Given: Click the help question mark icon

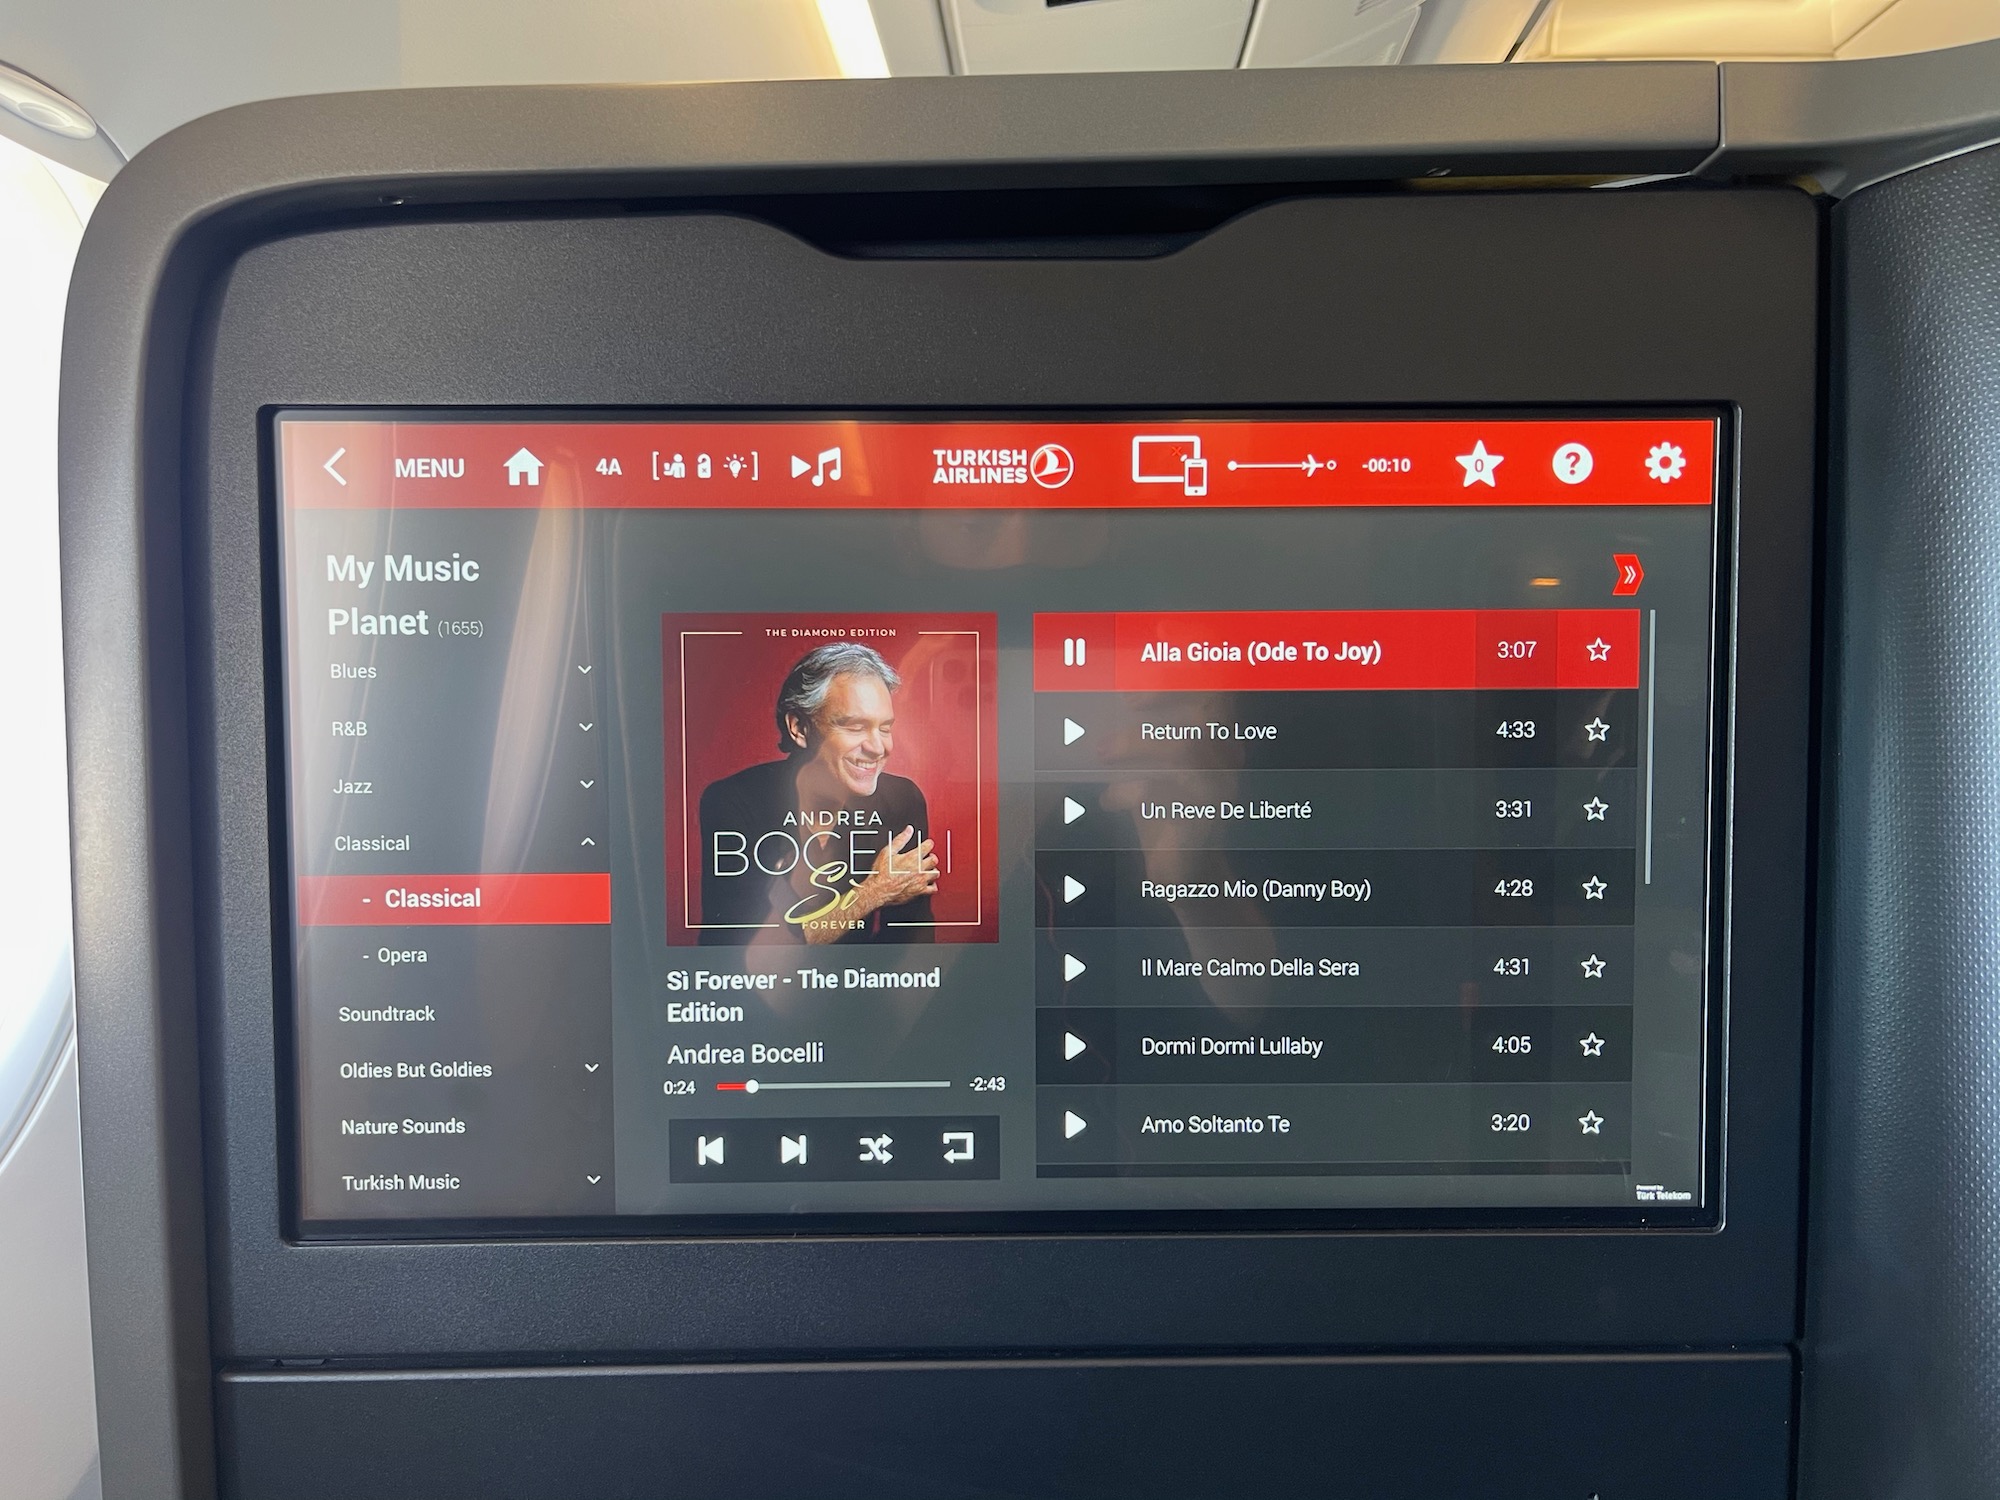Looking at the screenshot, I should (1572, 463).
